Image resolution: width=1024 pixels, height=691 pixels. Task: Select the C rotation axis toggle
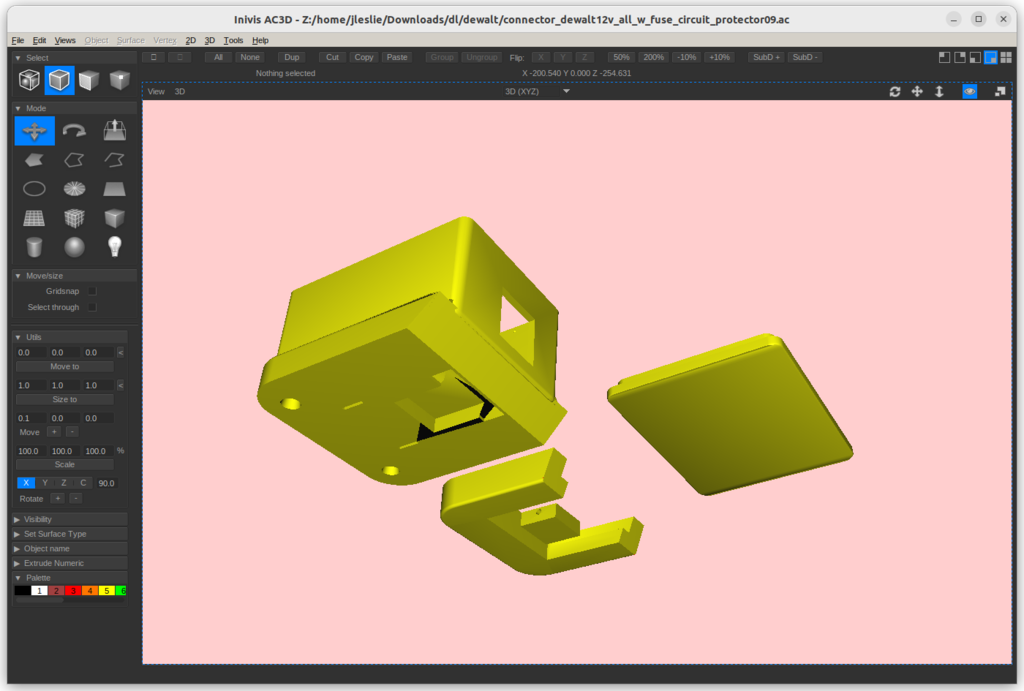[83, 483]
